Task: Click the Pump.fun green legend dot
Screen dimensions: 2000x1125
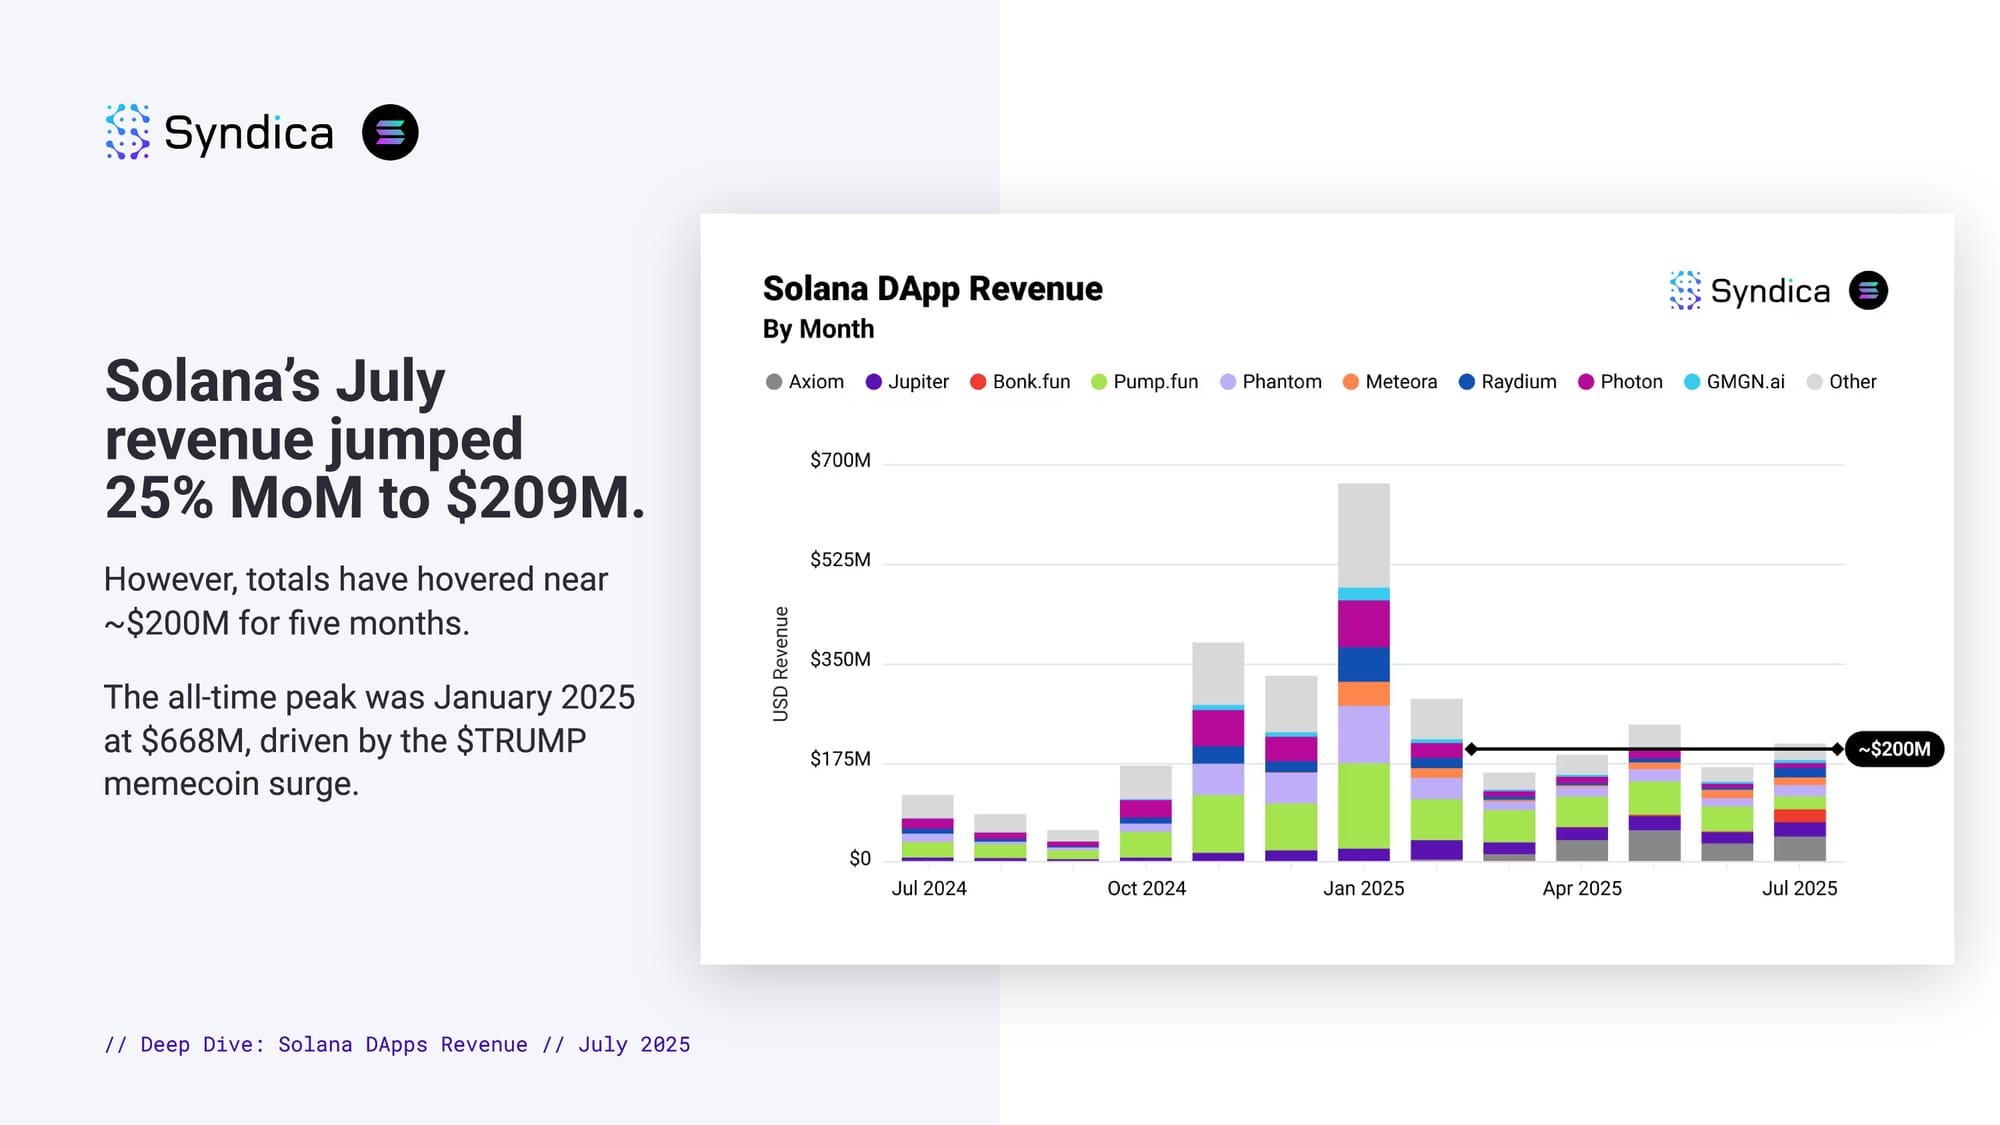Action: (1098, 382)
